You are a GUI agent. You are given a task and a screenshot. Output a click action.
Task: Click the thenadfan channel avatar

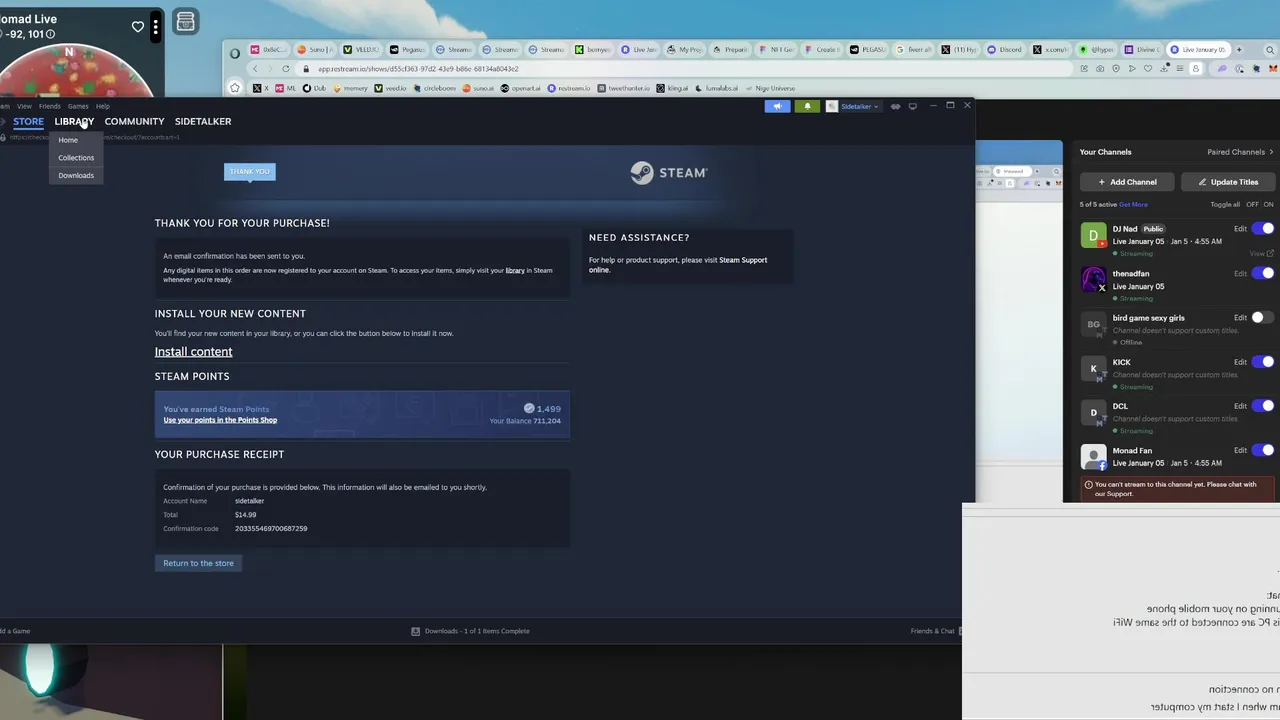1093,279
